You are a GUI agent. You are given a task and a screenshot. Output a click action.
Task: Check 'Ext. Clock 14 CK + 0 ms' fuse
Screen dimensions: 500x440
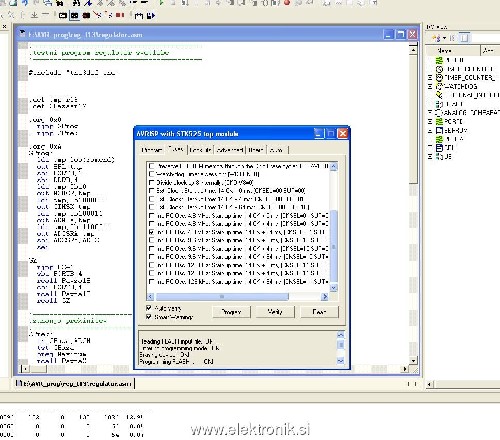[152, 191]
